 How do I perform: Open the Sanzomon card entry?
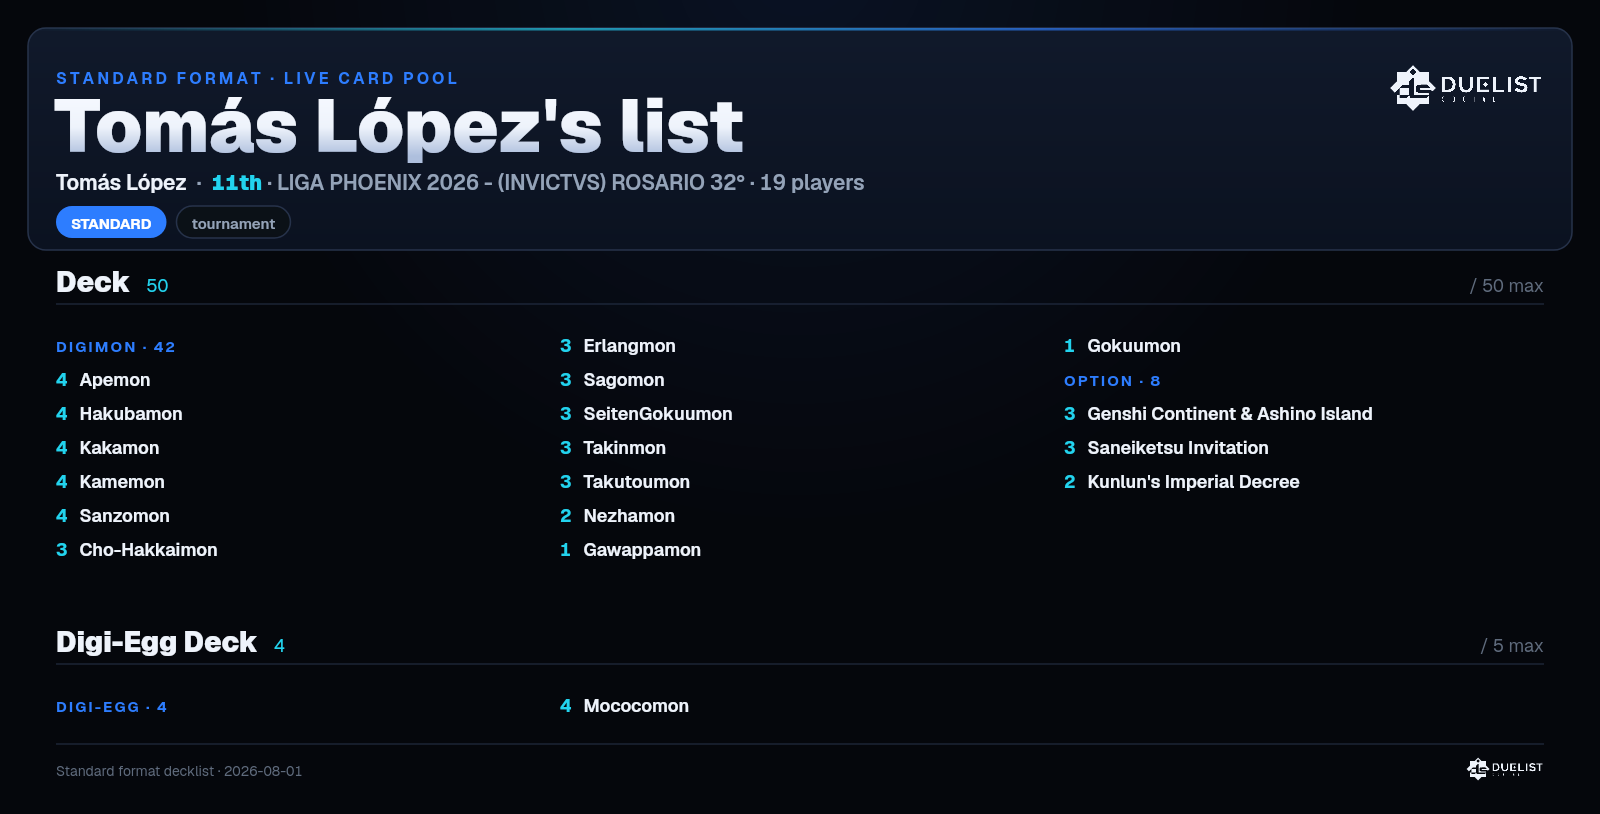[x=113, y=516]
